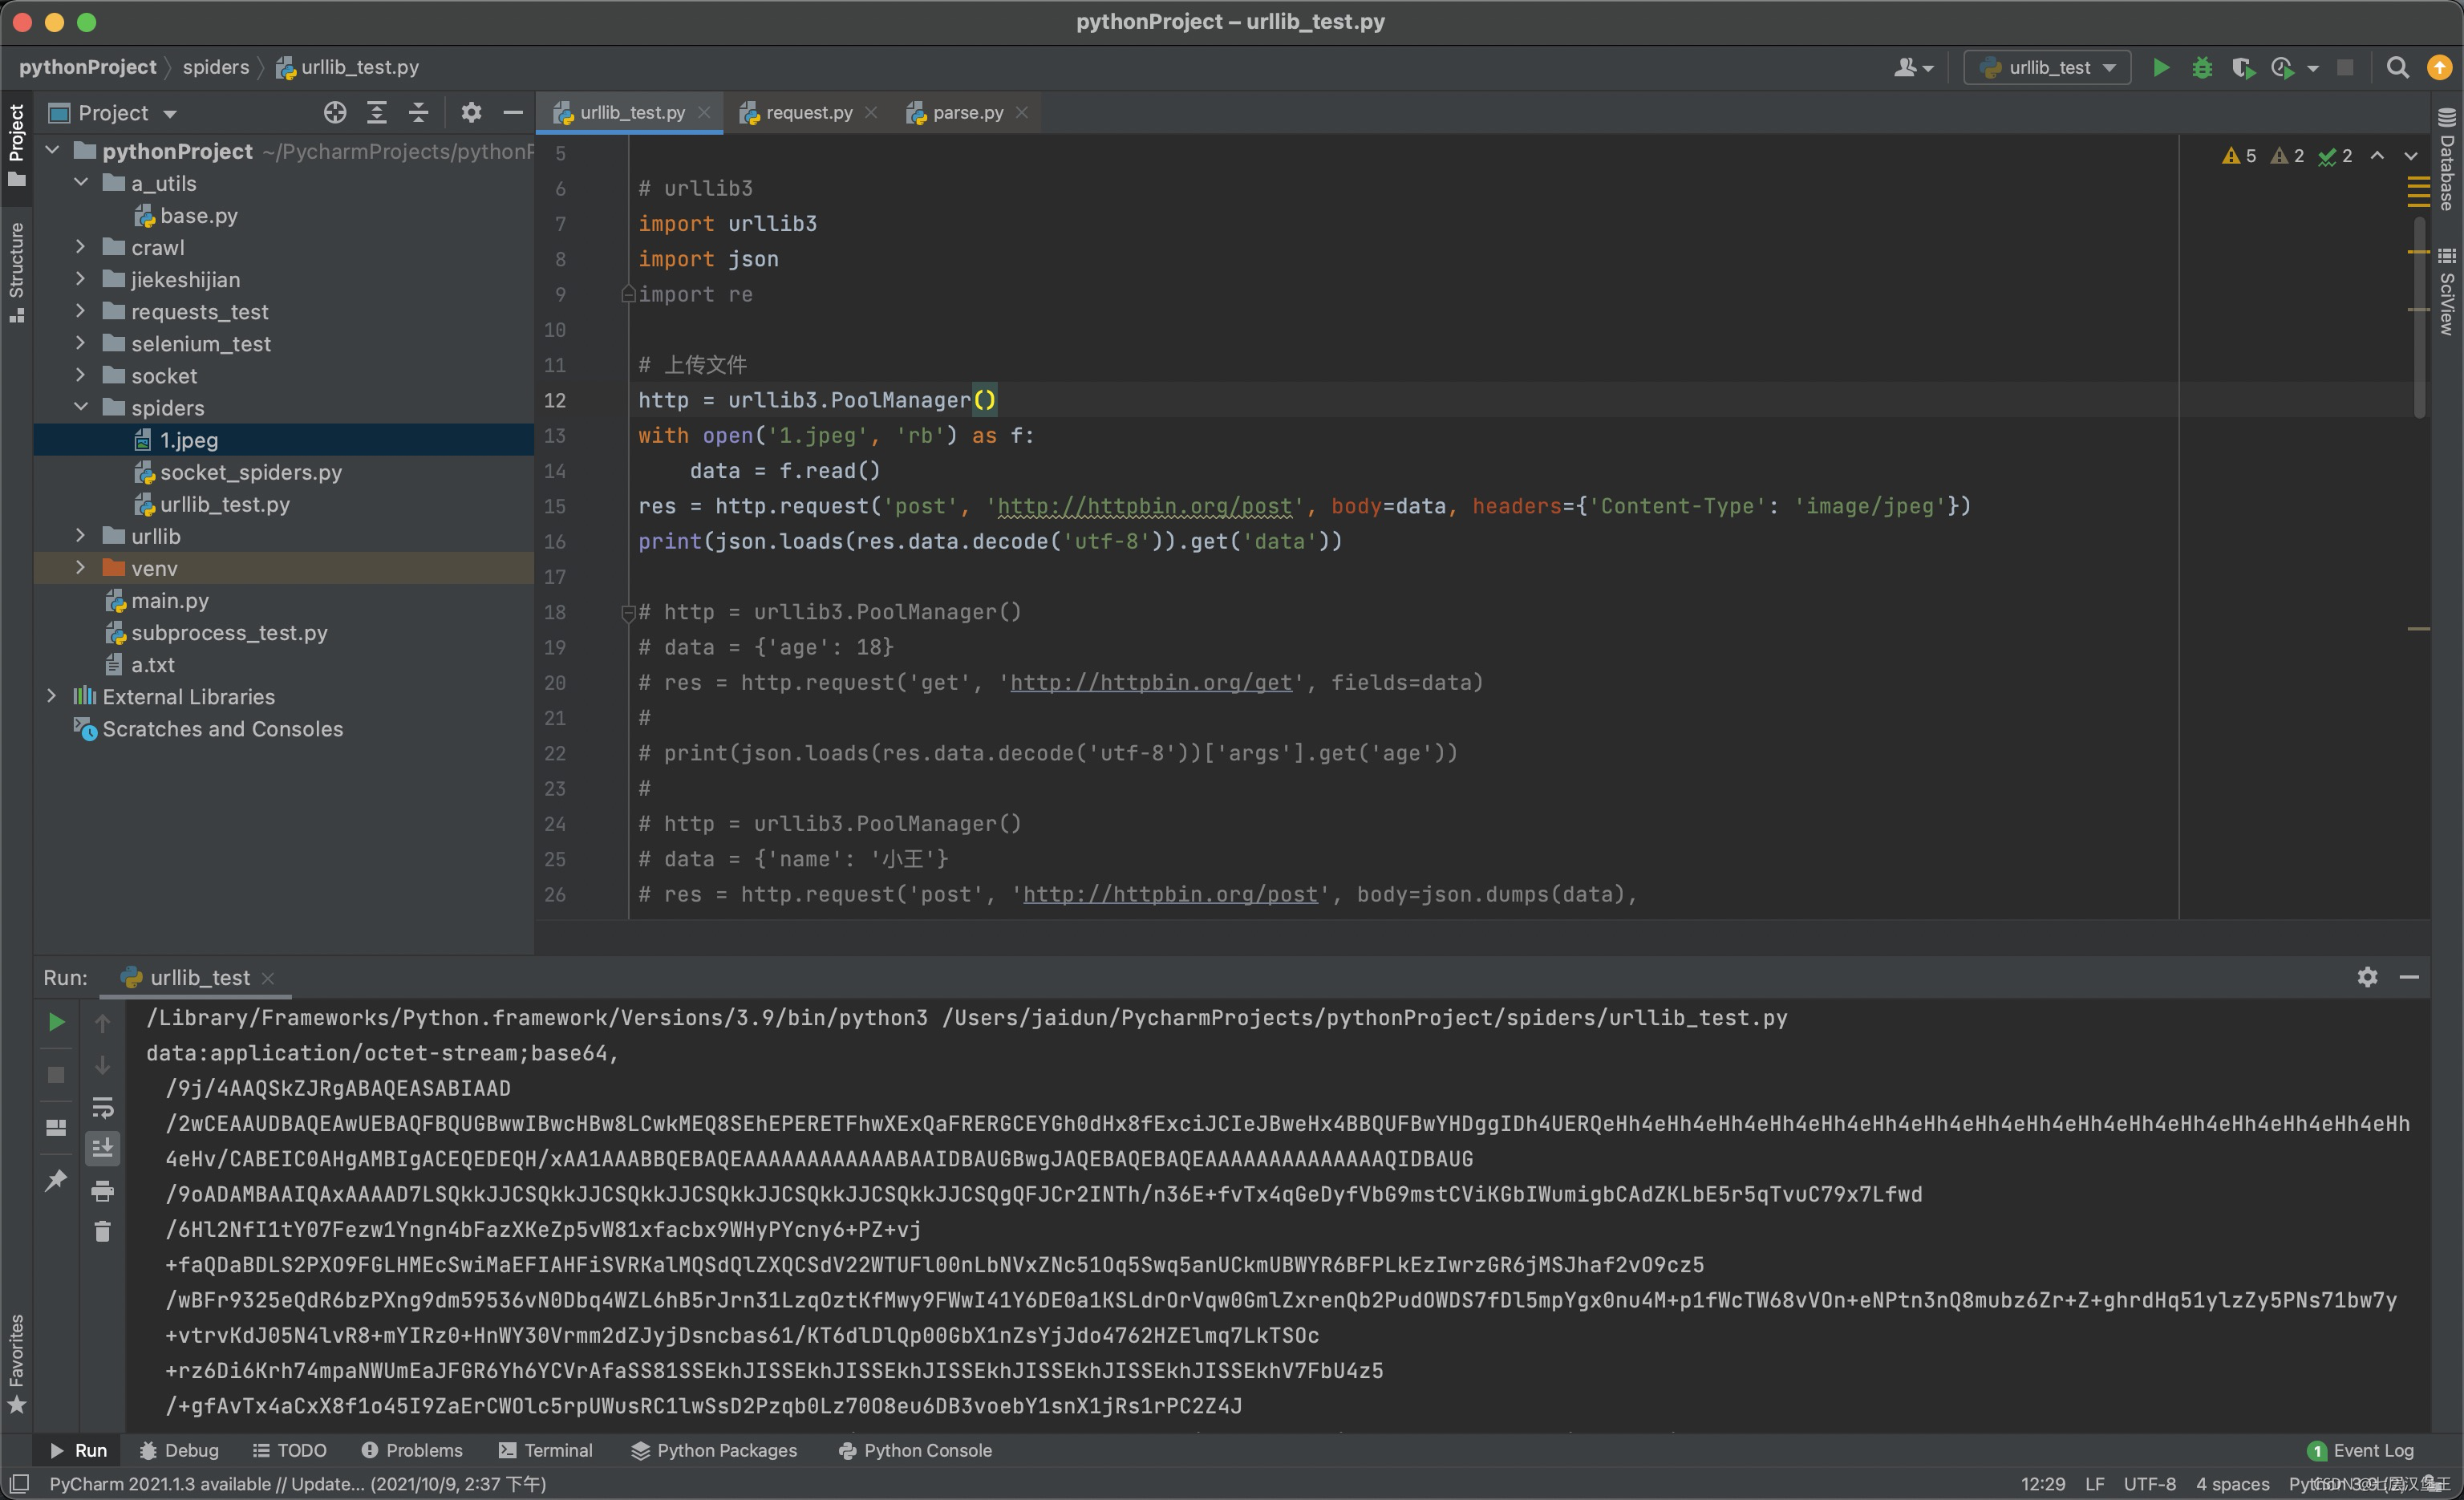Open the Terminal tool window tab
The image size is (2464, 1500).
point(545,1450)
